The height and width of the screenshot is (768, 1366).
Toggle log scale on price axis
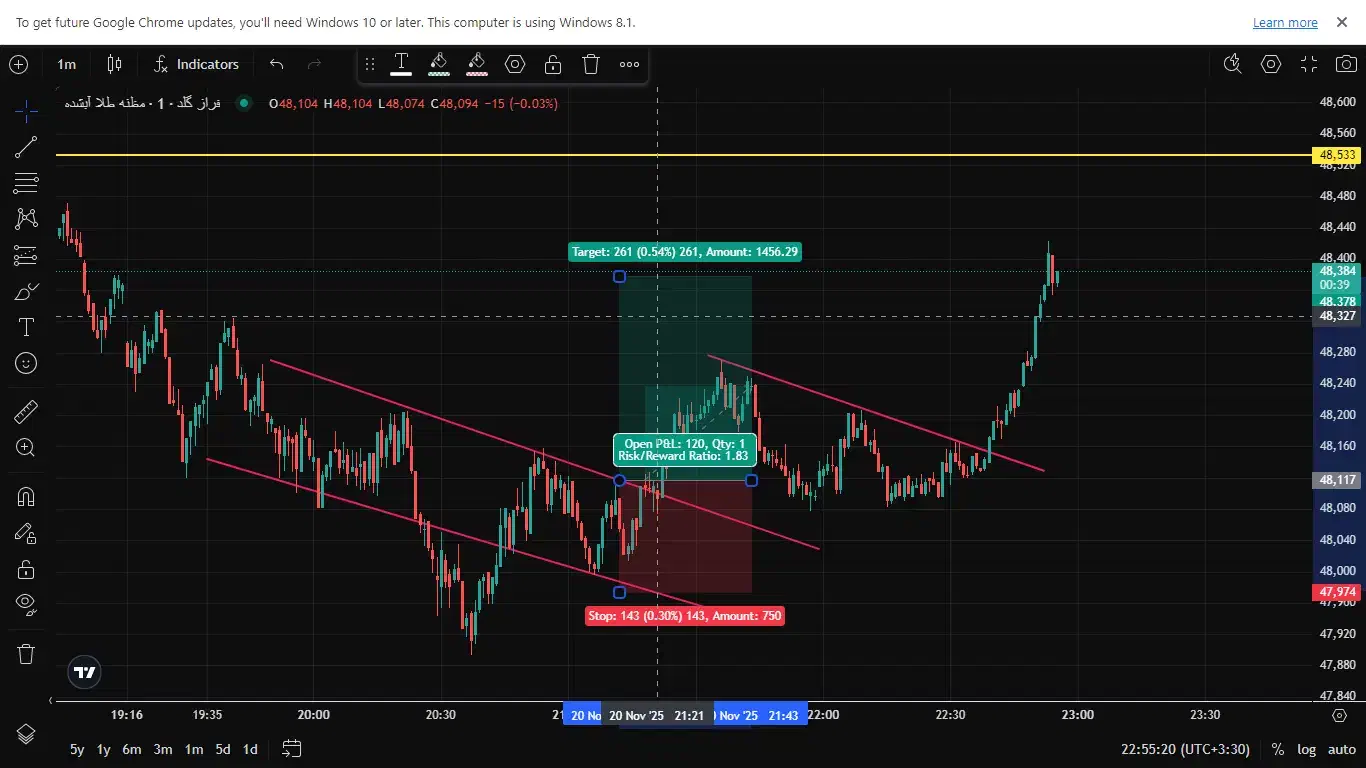click(1307, 749)
